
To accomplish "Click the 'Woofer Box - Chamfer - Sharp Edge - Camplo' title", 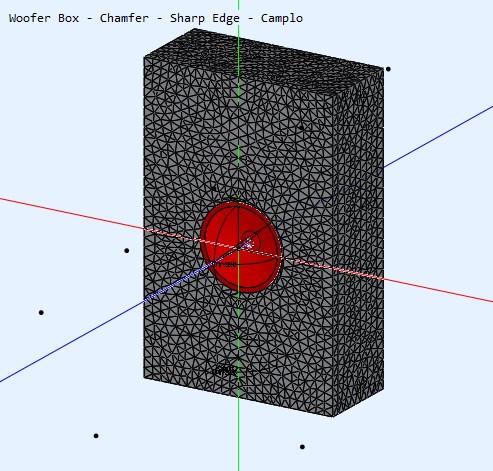I will [x=156, y=18].
